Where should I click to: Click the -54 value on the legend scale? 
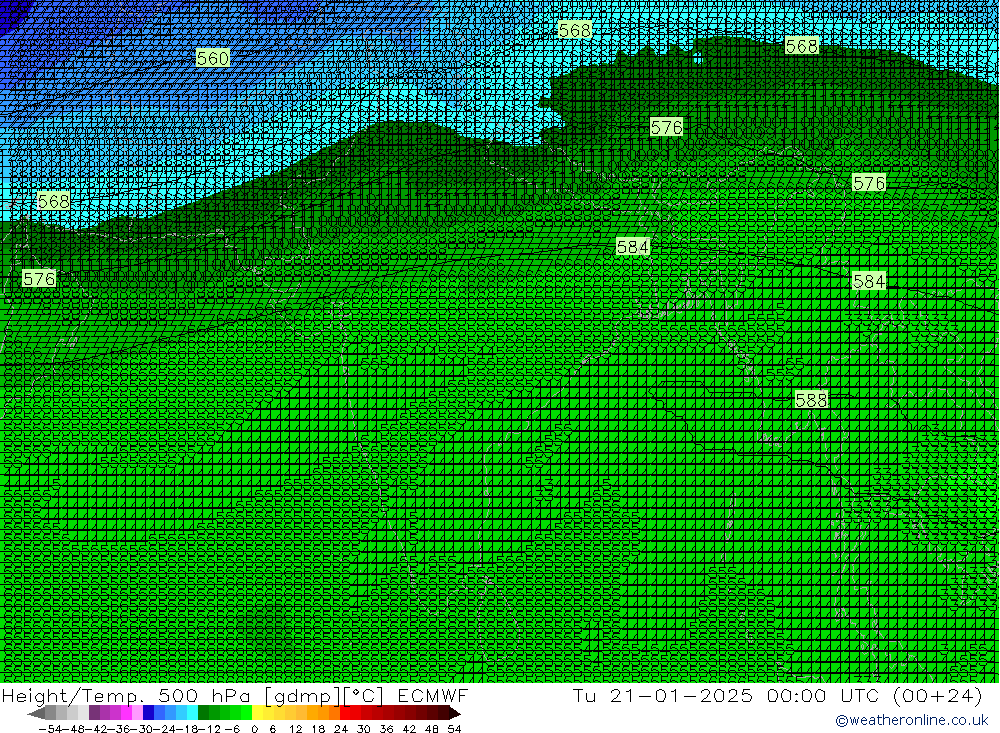pos(50,729)
